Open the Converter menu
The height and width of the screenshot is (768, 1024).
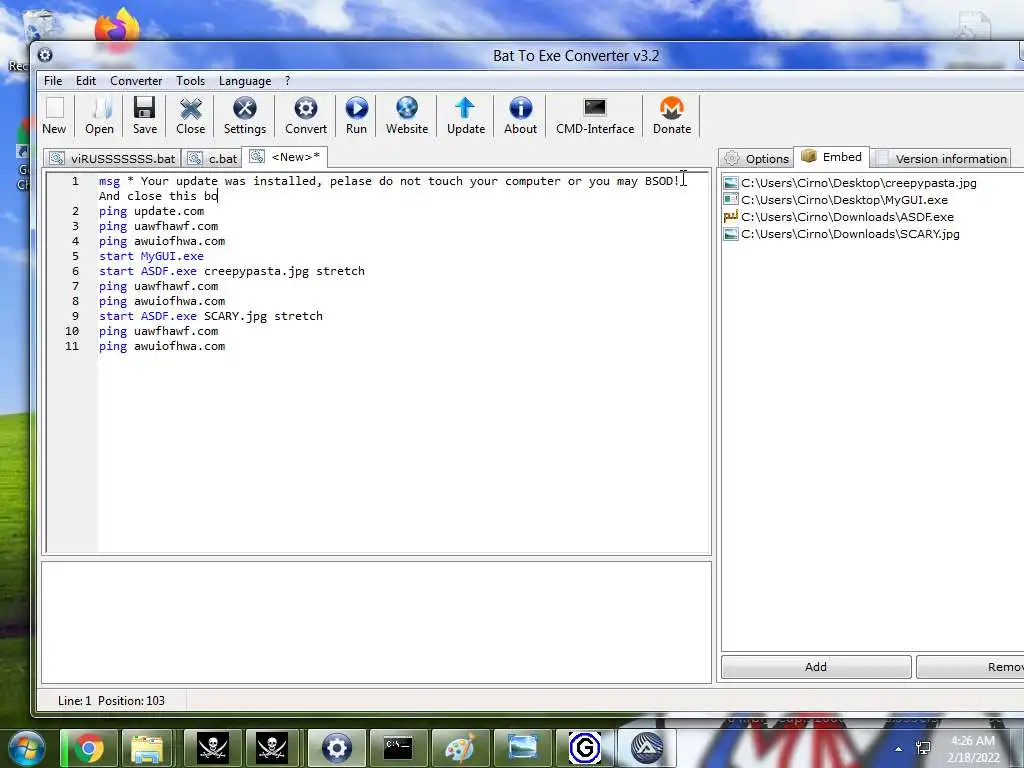(x=136, y=81)
